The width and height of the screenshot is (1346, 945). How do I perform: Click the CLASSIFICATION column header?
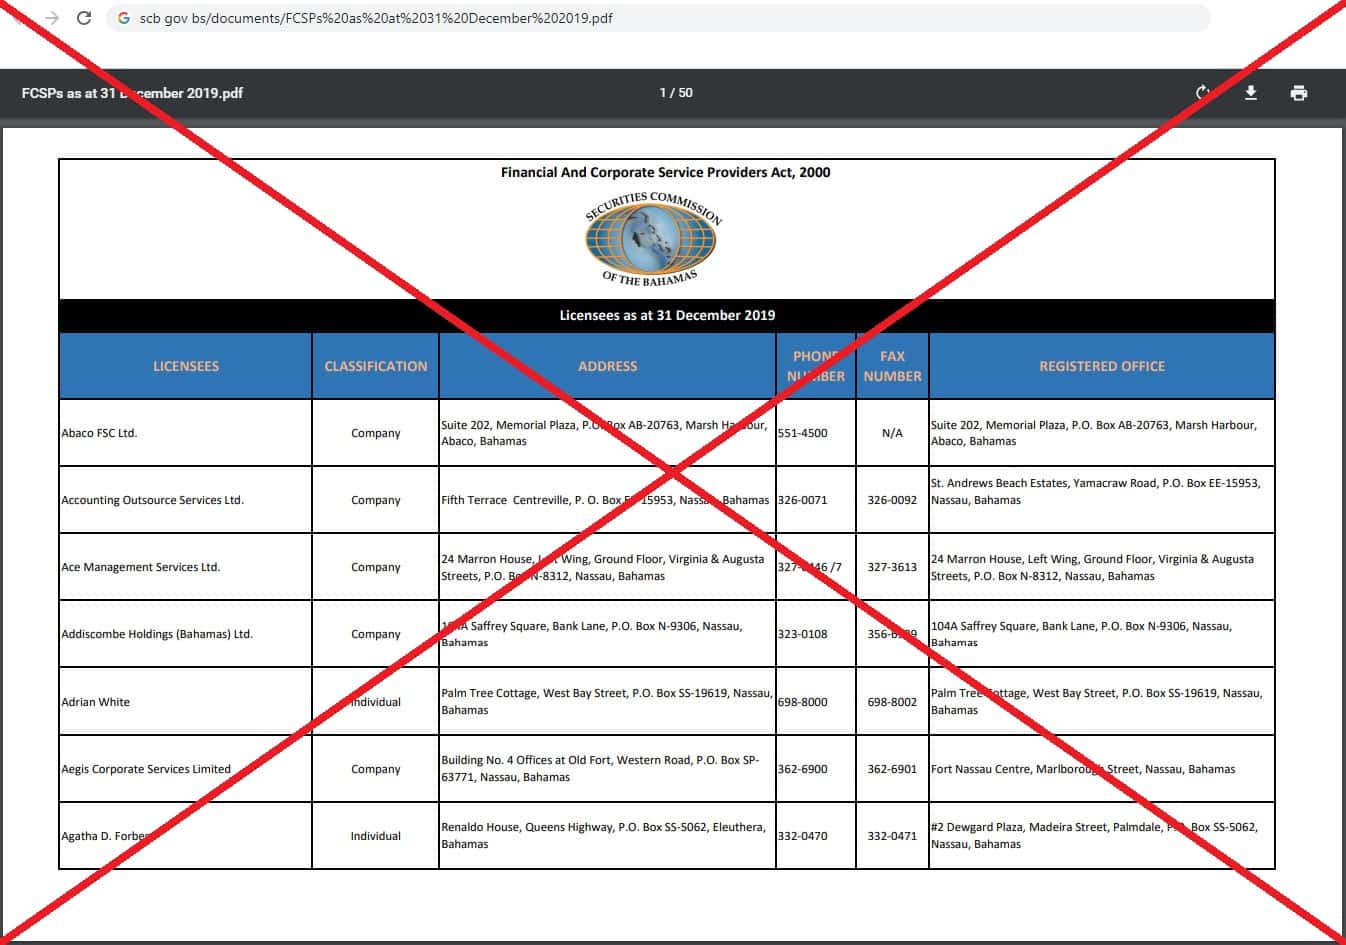[x=376, y=366]
